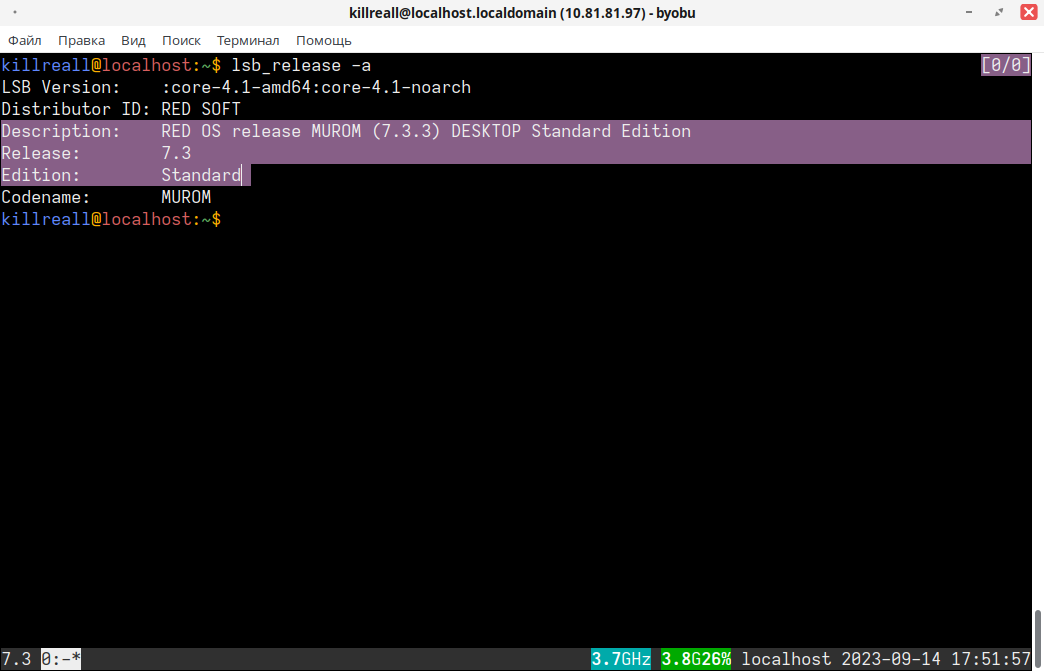Minimize the terminal window
This screenshot has width=1044, height=671.
click(x=969, y=12)
